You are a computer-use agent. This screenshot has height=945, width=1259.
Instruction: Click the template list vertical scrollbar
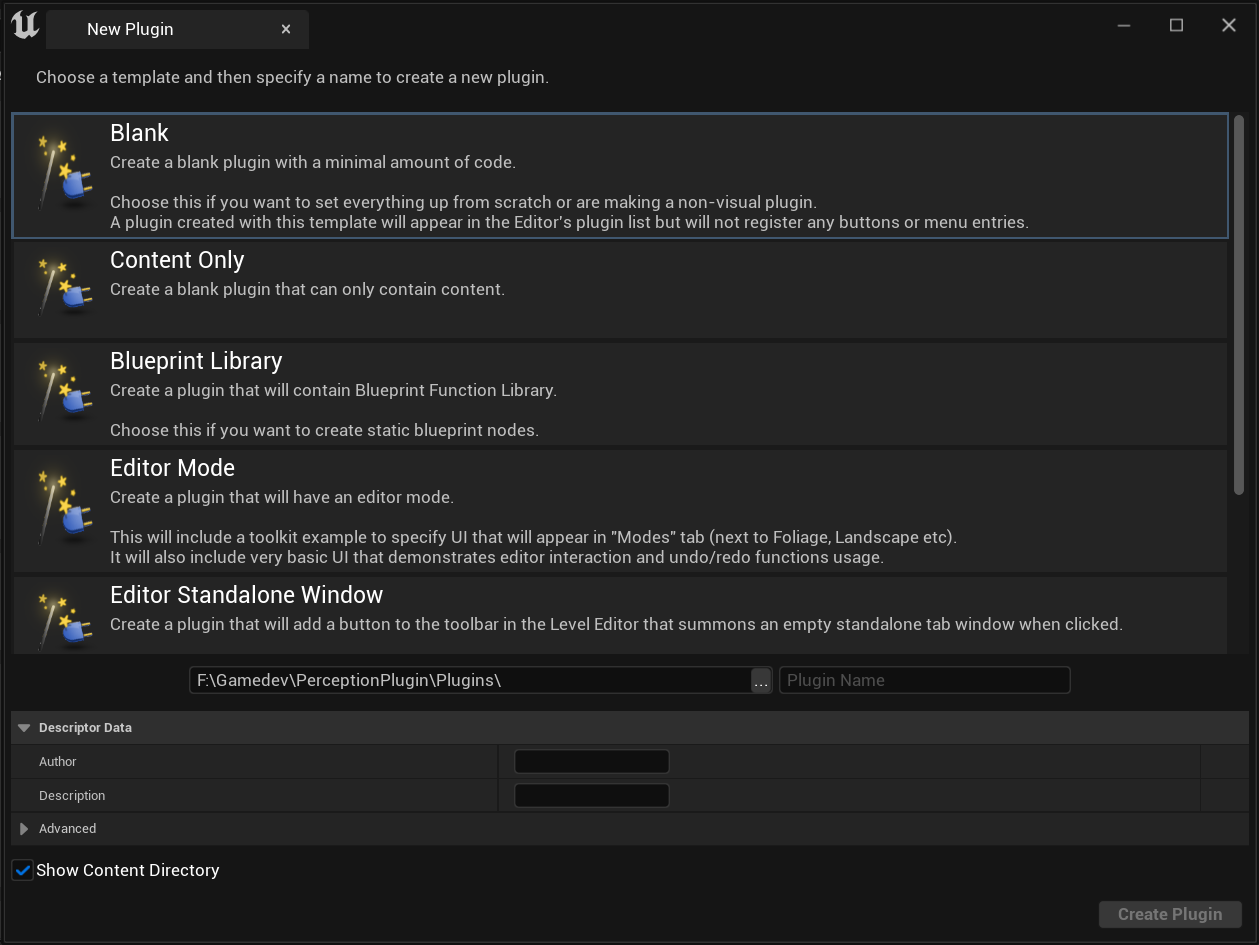[1239, 305]
